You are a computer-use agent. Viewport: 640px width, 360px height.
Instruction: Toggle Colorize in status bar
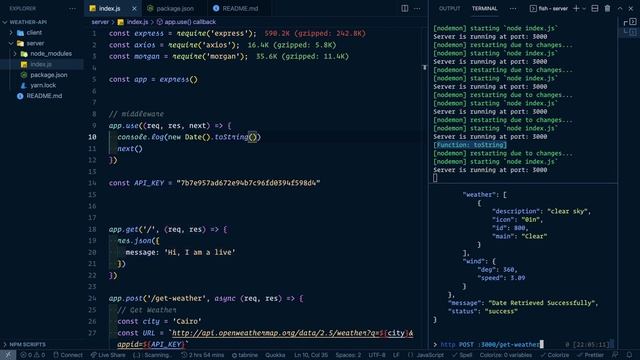(x=555, y=355)
